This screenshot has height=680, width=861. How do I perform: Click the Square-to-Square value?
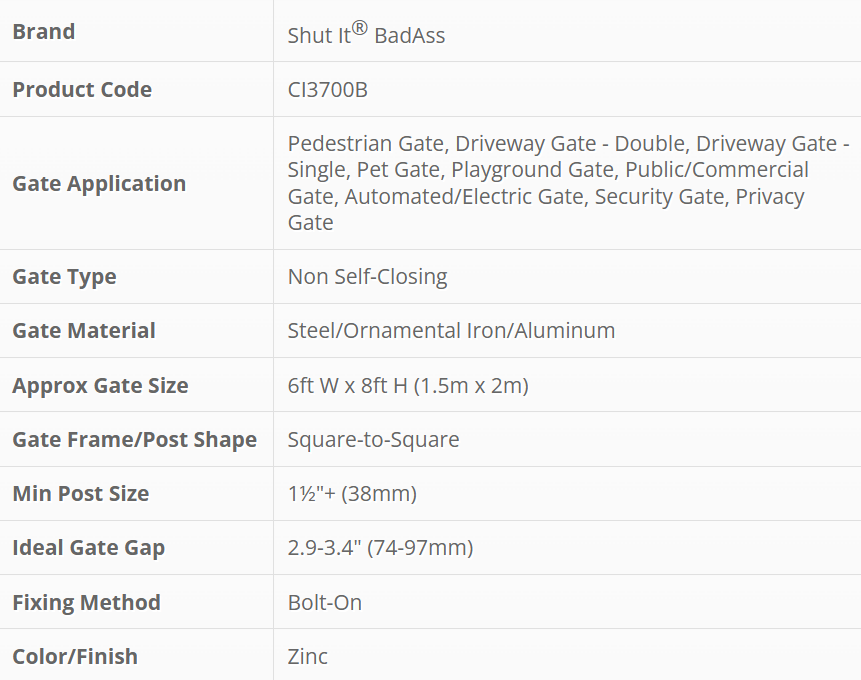coord(373,440)
